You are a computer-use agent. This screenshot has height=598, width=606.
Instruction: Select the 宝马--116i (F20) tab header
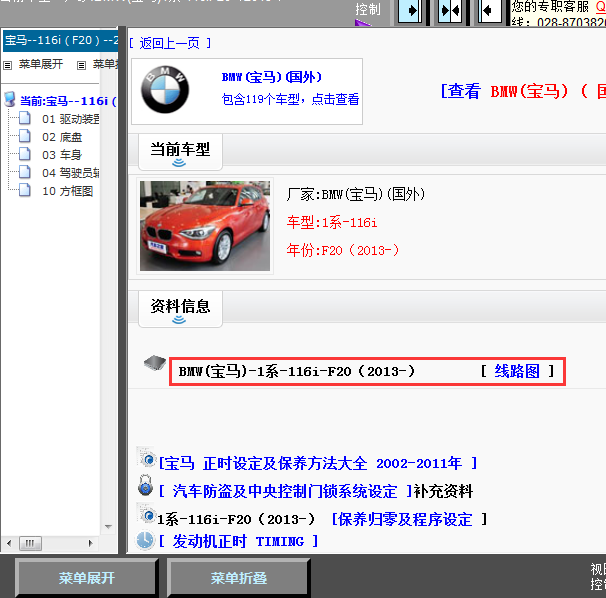coord(60,40)
